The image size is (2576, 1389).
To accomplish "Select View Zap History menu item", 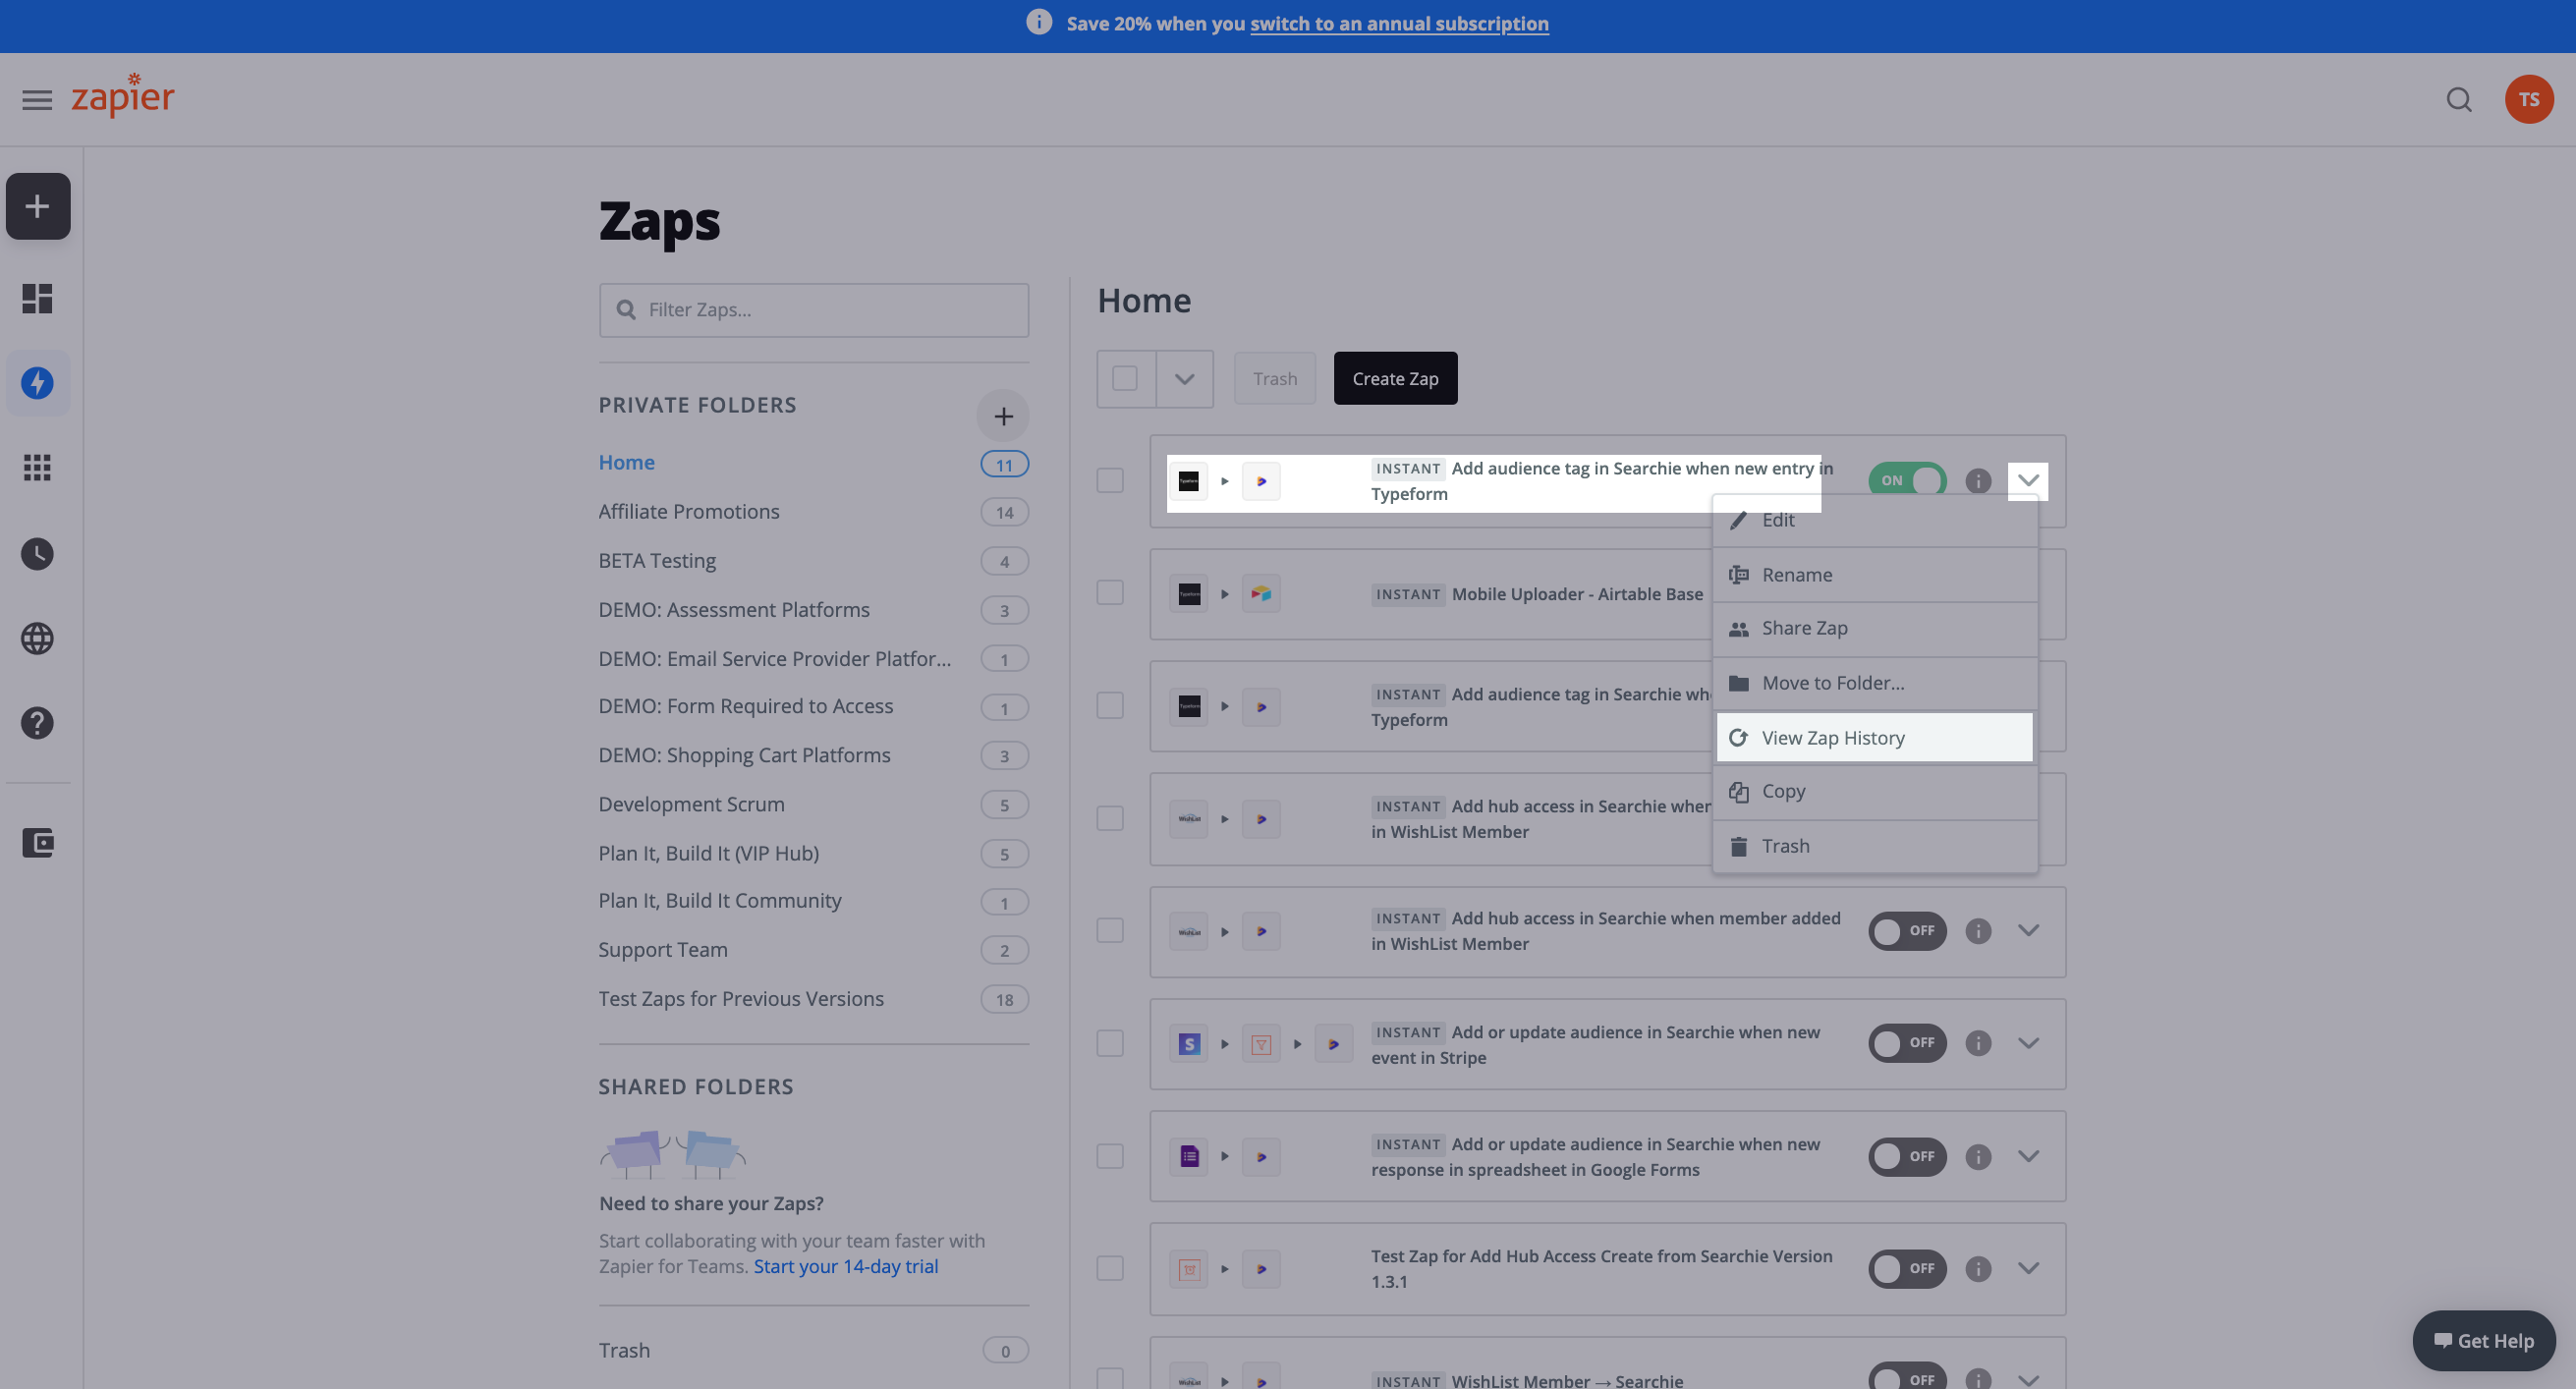I will tap(1875, 737).
